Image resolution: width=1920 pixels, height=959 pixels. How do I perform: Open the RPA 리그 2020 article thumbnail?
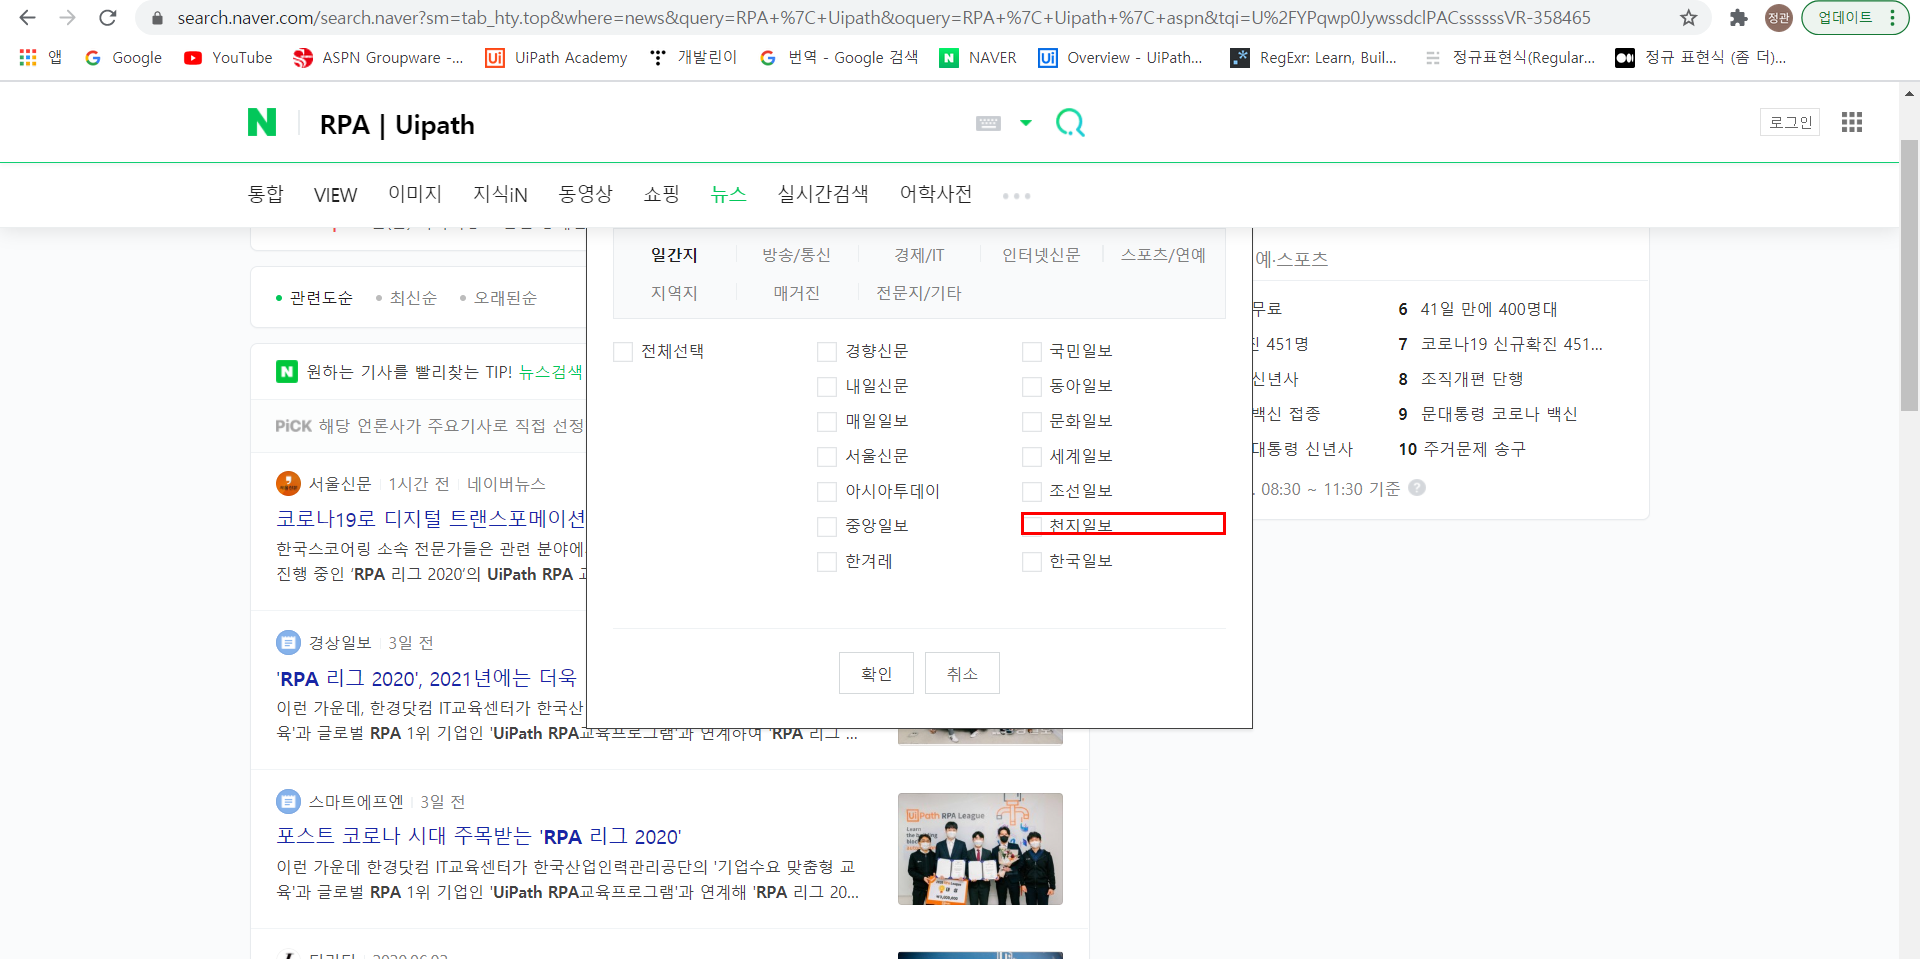(980, 849)
